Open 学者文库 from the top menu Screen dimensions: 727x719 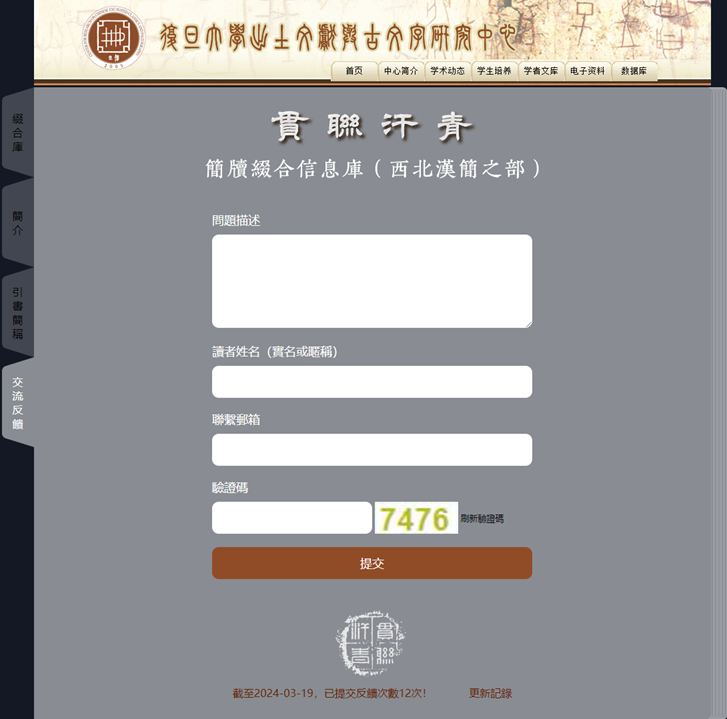click(541, 71)
